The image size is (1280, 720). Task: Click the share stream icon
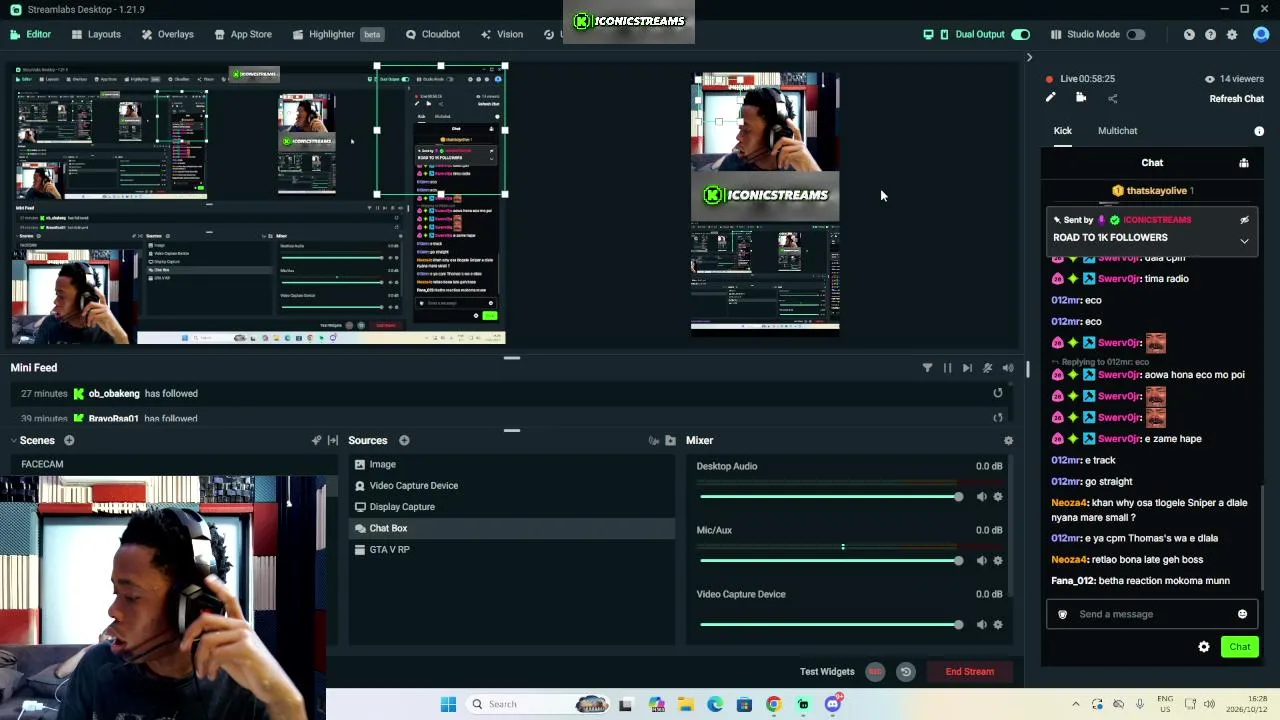point(1113,98)
